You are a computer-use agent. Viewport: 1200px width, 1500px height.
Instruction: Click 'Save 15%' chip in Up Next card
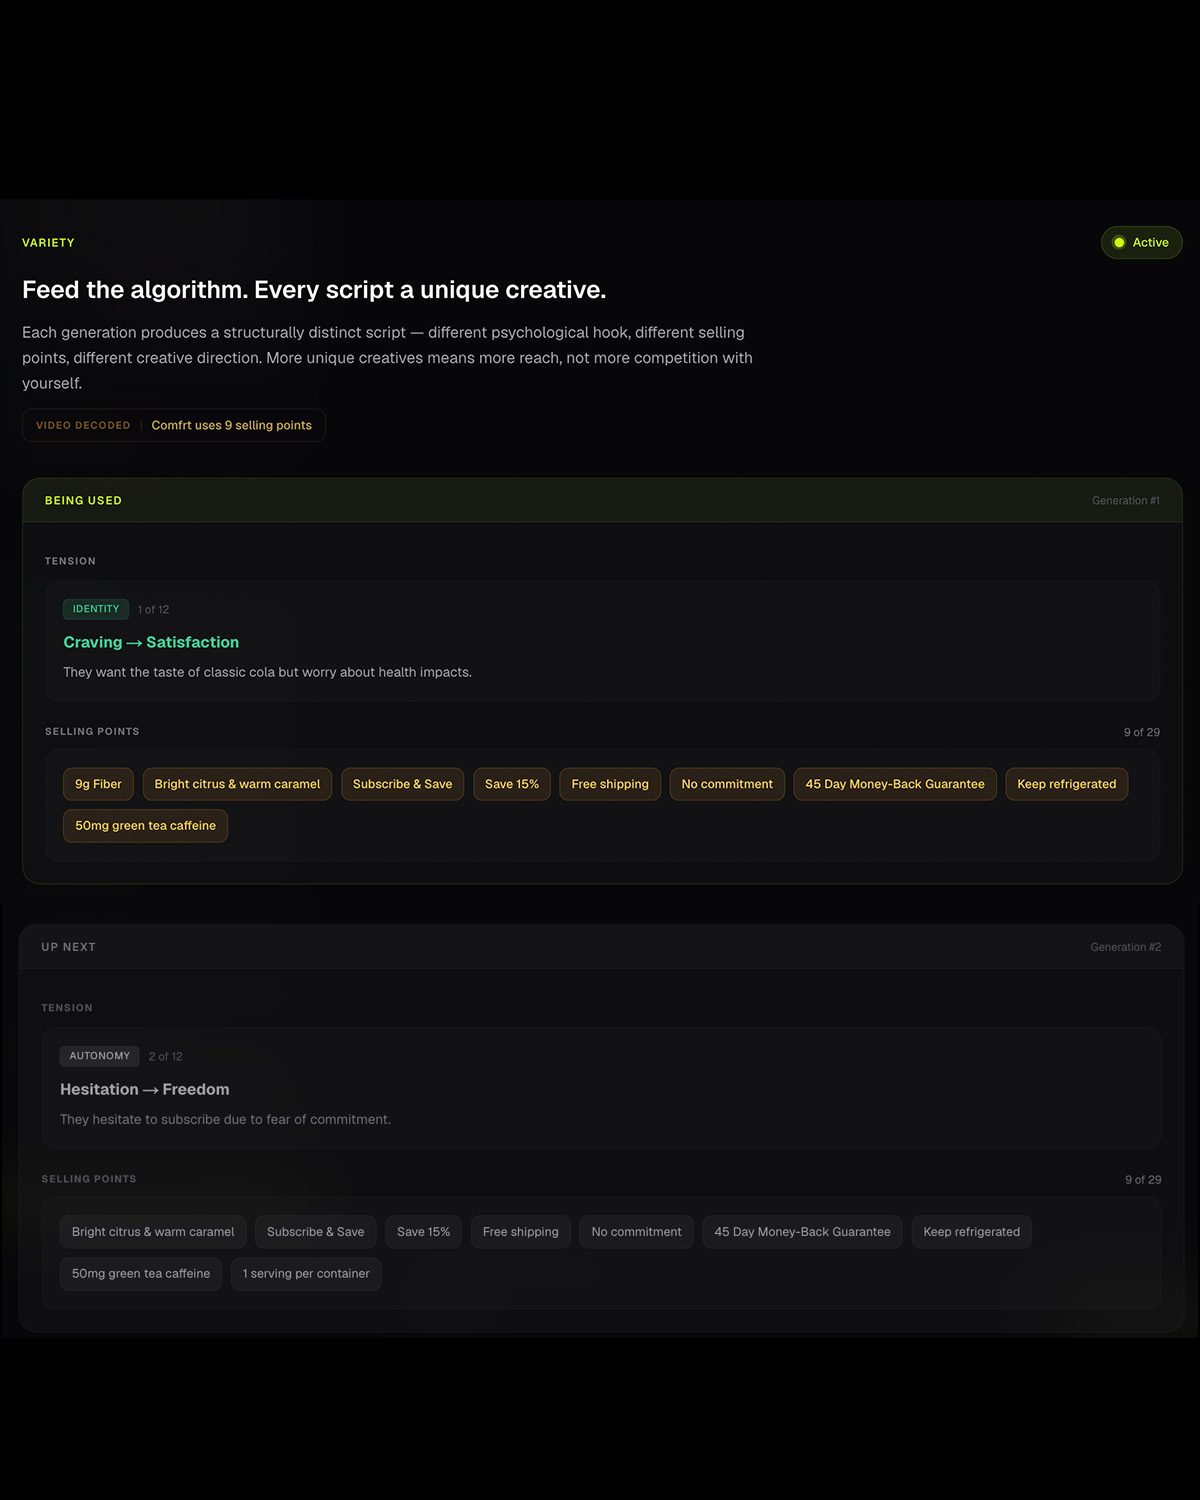click(423, 1232)
